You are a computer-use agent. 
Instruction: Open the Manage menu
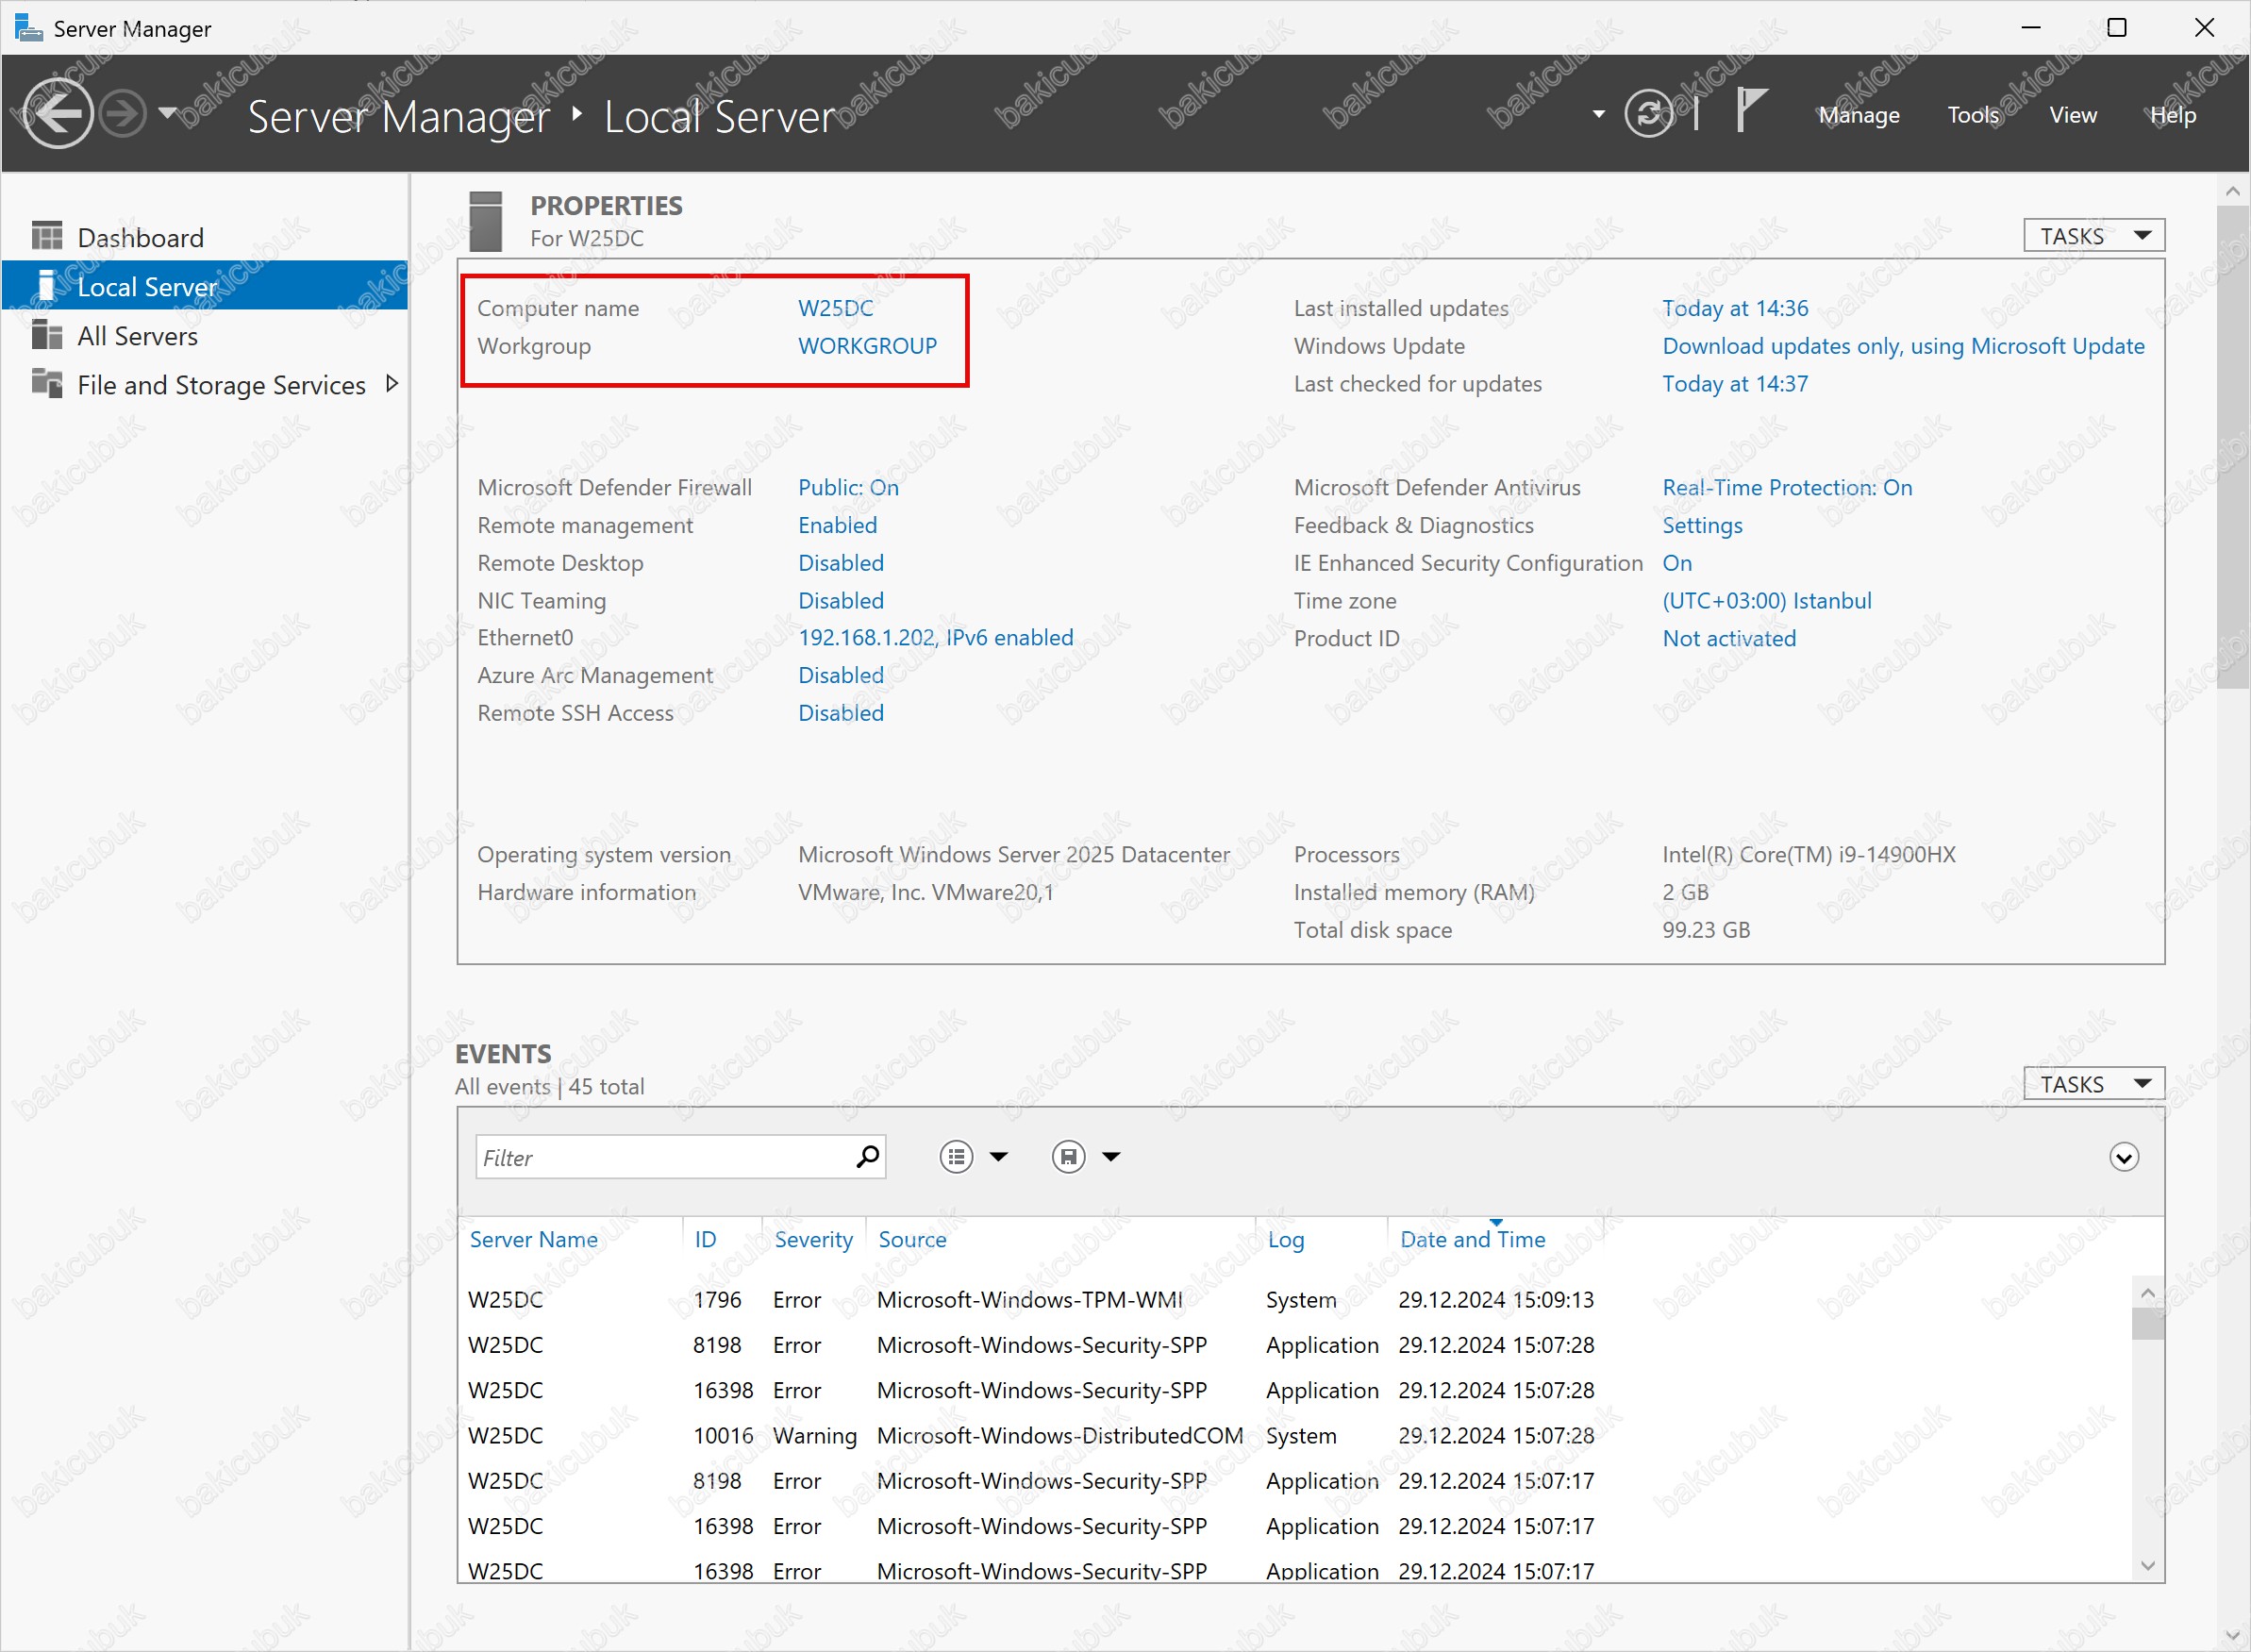1859,115
